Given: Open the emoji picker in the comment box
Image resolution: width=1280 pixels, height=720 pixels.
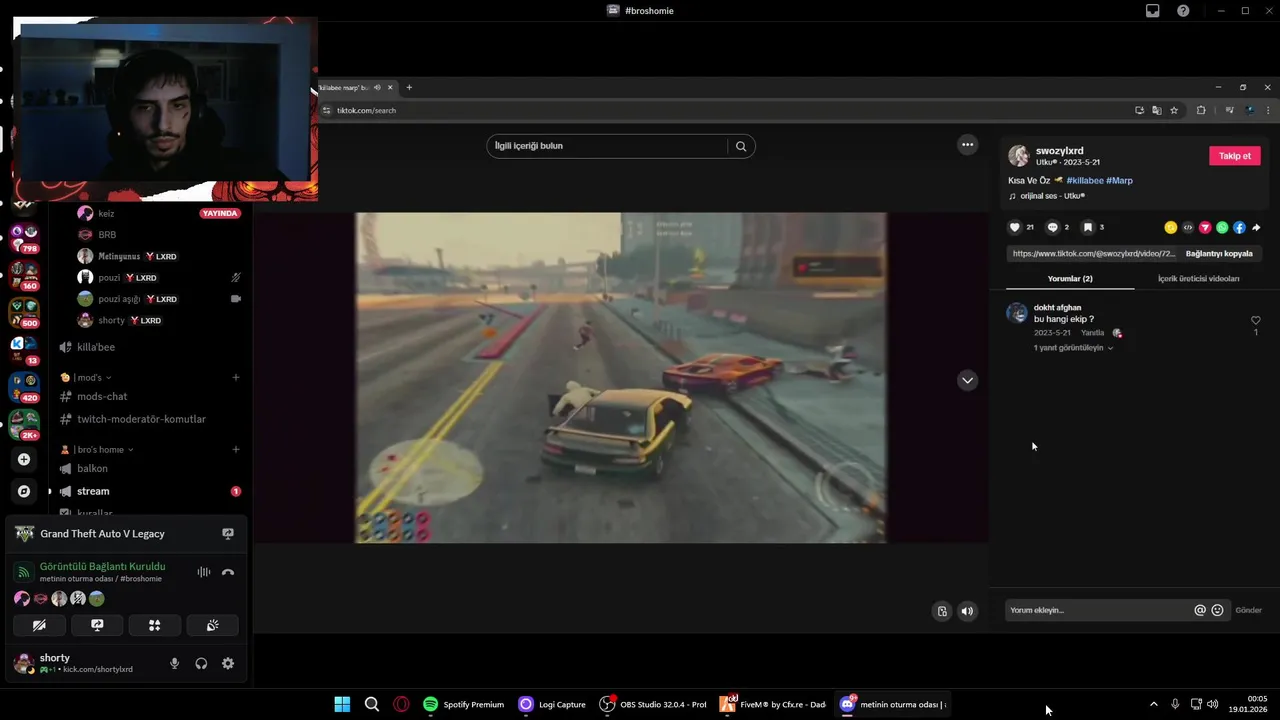Looking at the screenshot, I should pyautogui.click(x=1217, y=610).
